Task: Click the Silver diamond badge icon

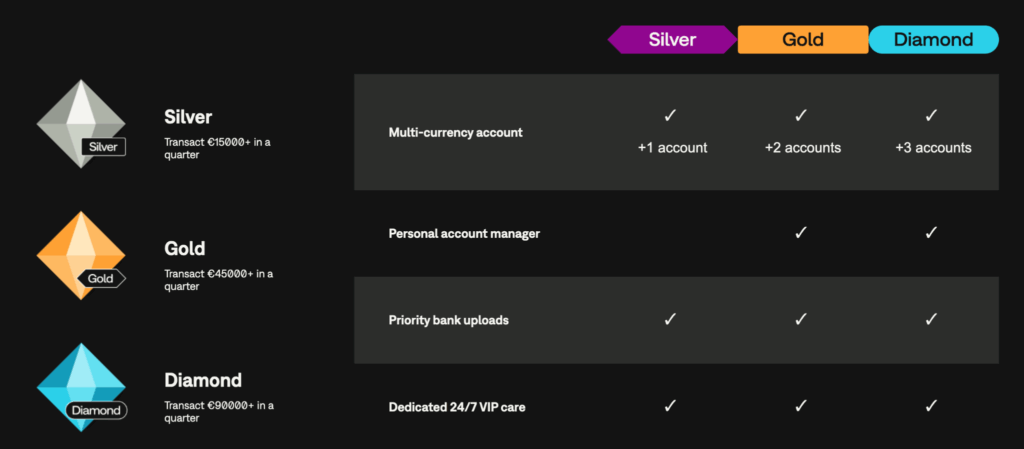Action: [80, 125]
